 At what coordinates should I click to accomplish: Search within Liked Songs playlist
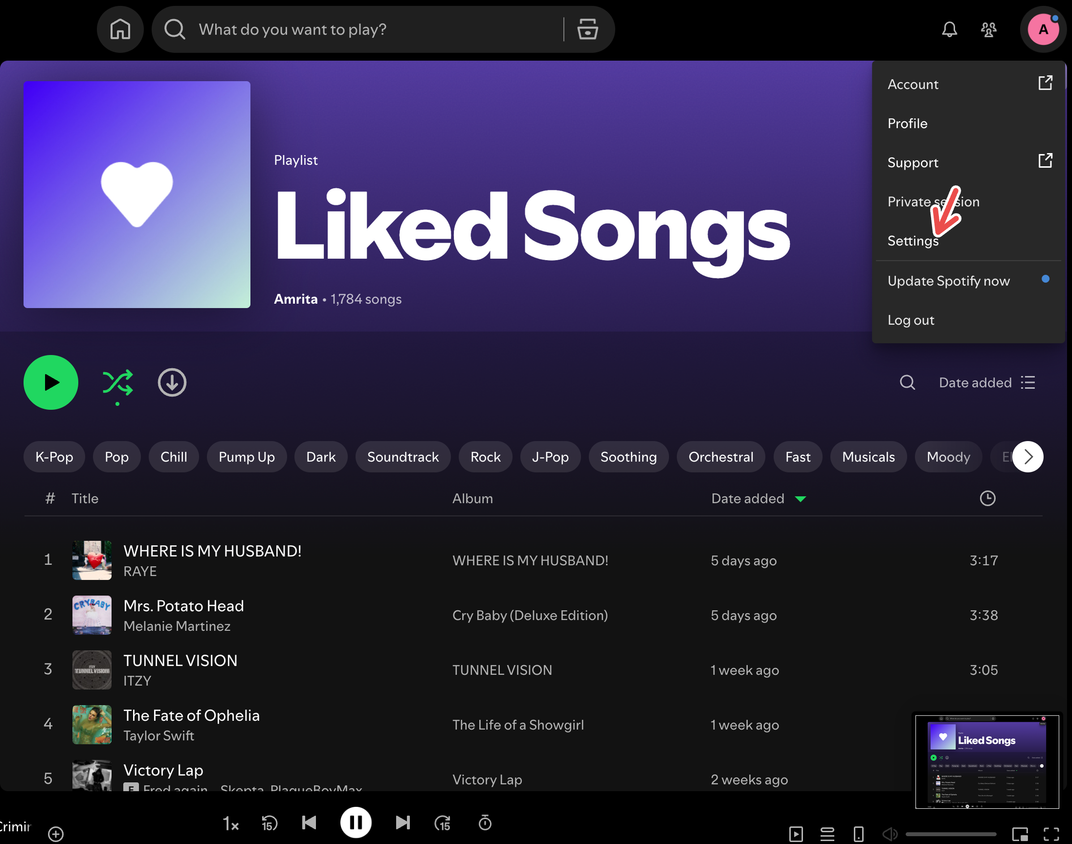[907, 382]
